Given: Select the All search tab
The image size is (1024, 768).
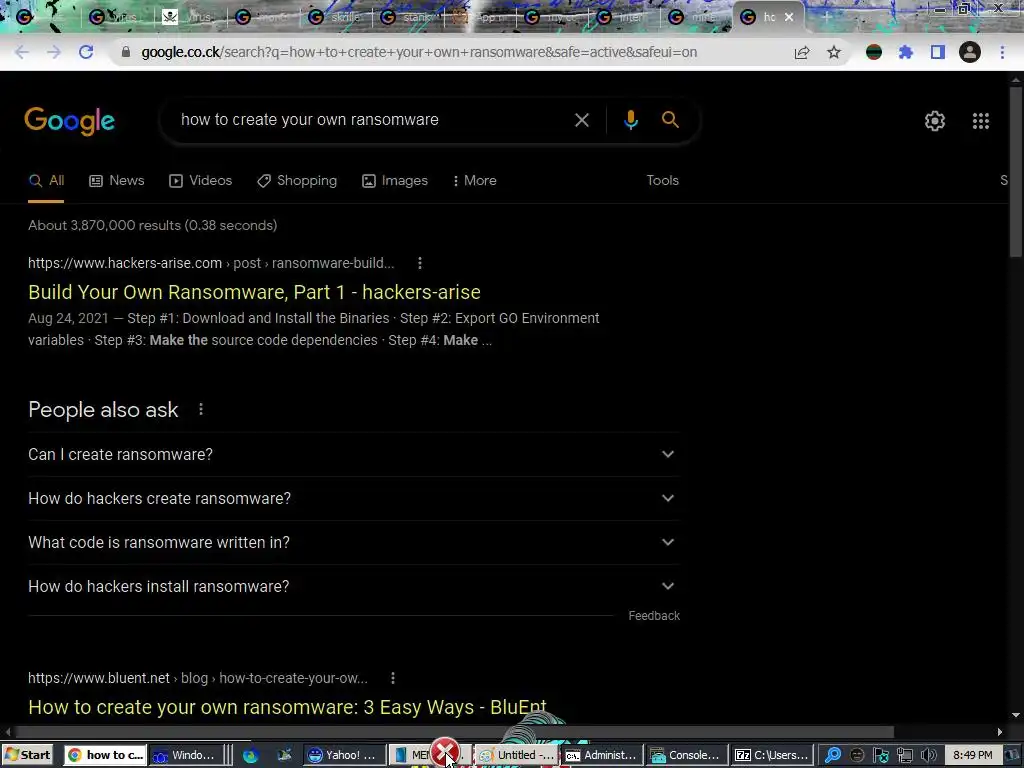Looking at the screenshot, I should coord(46,181).
